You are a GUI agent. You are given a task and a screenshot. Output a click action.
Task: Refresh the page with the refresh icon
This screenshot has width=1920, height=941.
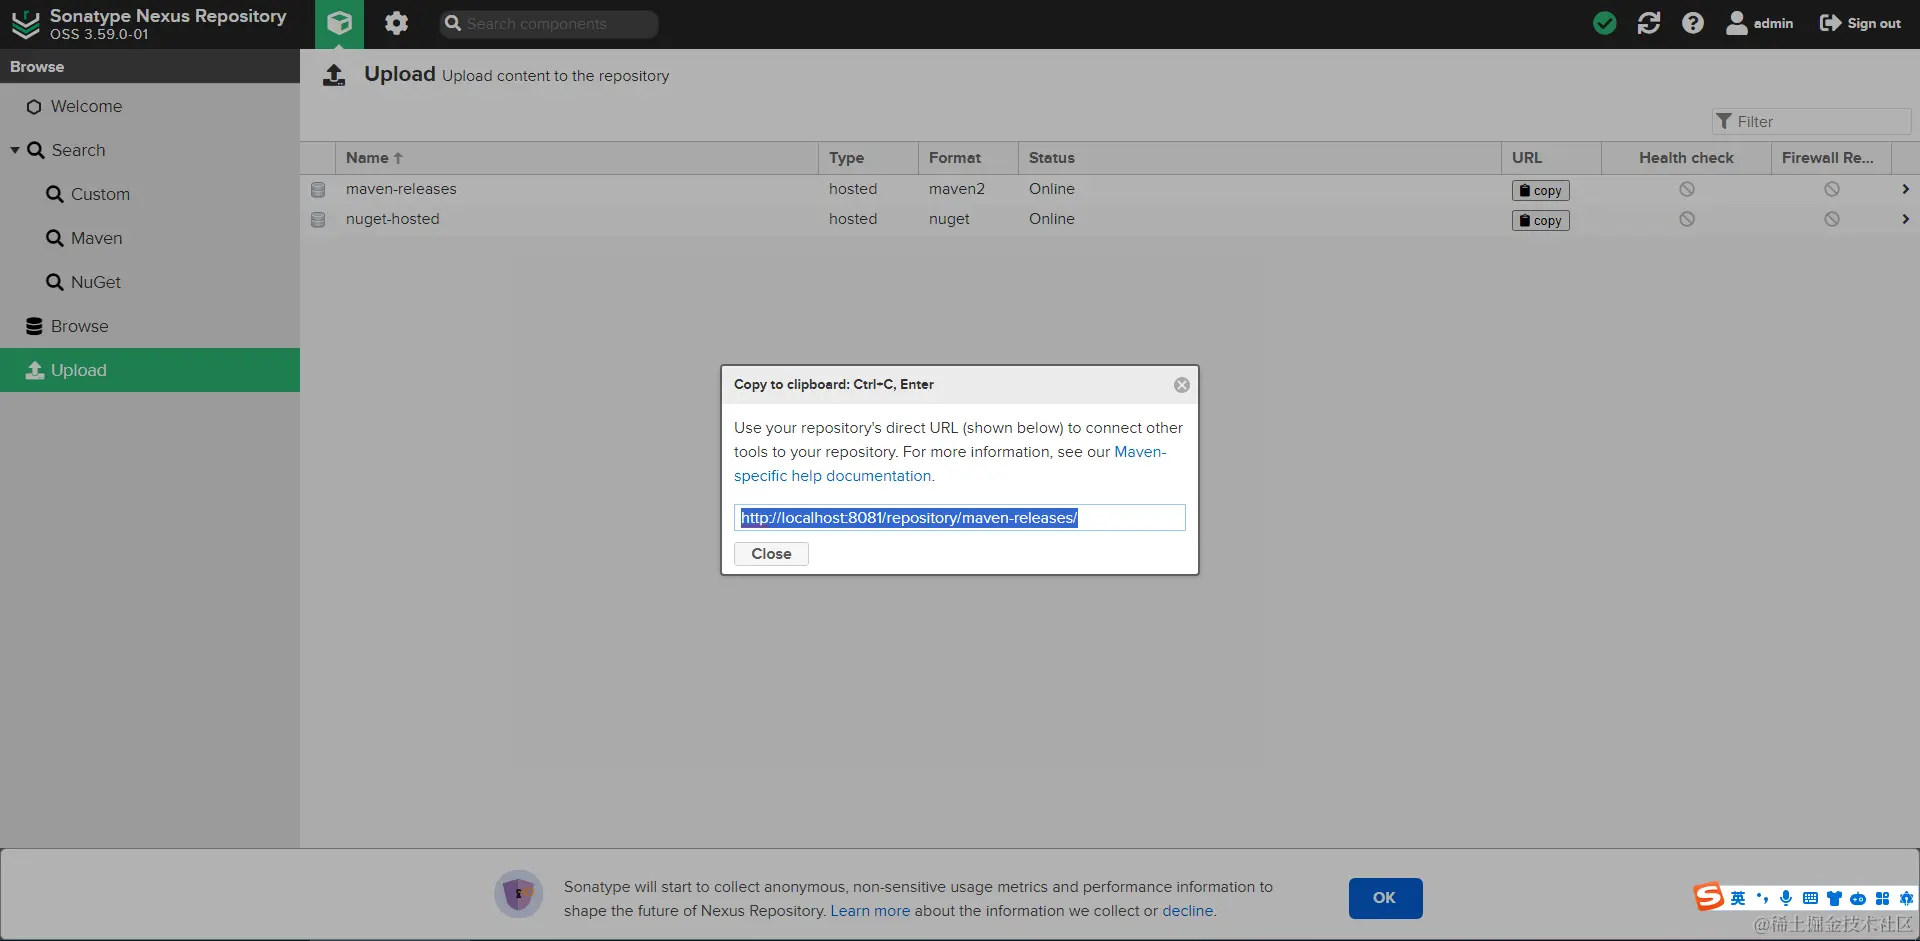click(1649, 23)
